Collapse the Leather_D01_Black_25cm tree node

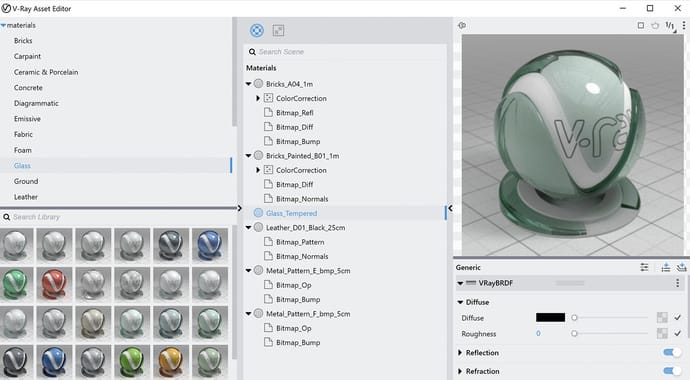point(249,227)
